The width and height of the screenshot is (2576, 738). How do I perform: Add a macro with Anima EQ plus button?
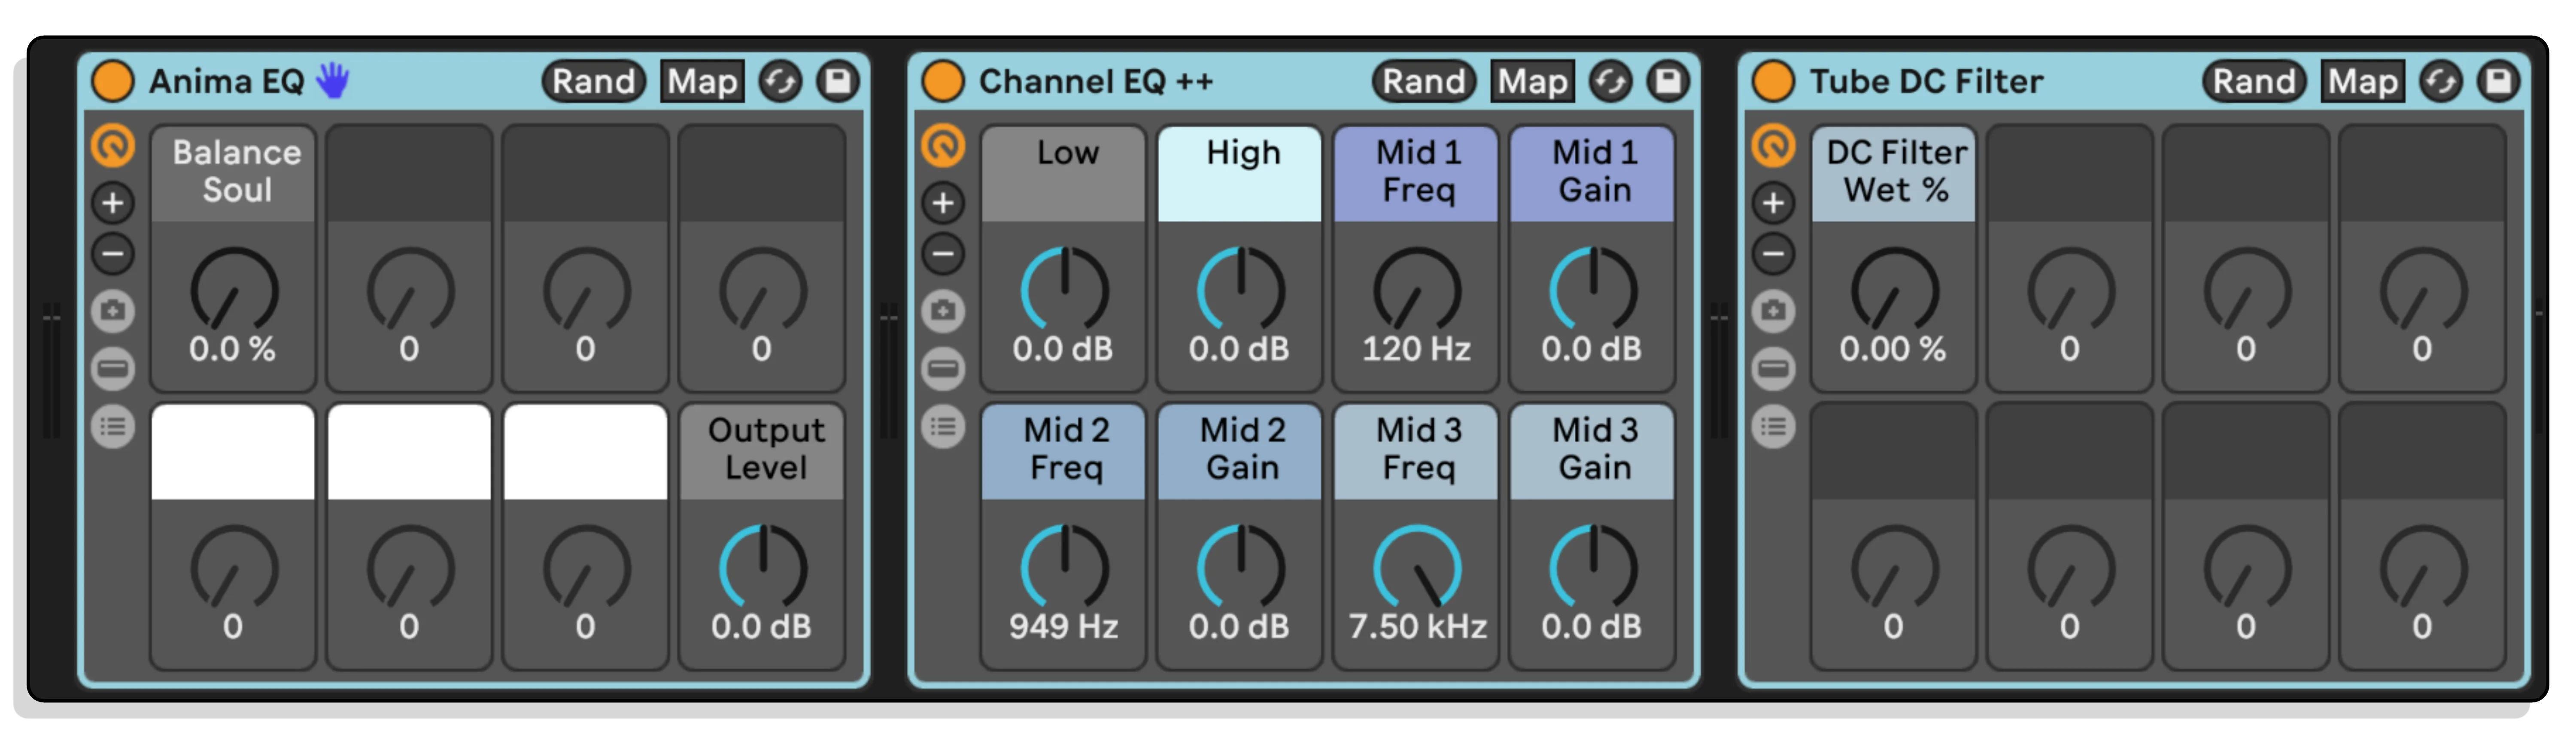(113, 203)
